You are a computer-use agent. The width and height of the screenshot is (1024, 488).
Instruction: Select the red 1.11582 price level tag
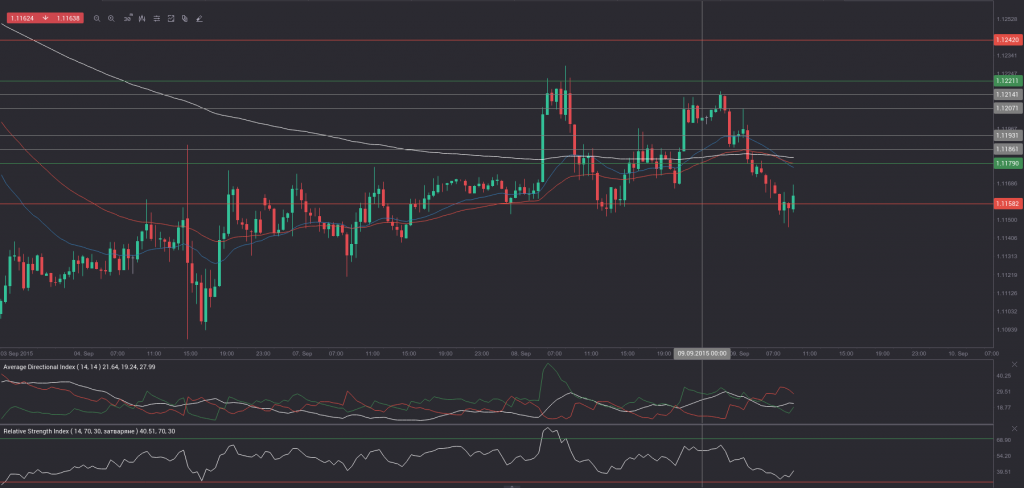(x=1007, y=203)
